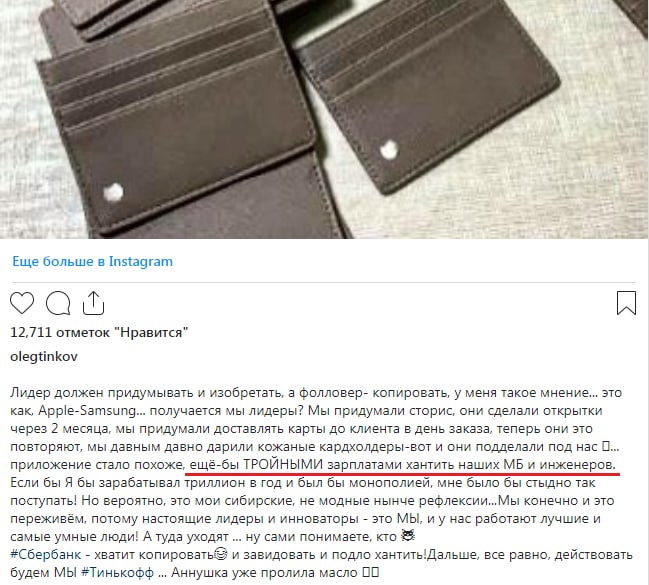
Task: Like the post with the heart icon
Action: (x=22, y=303)
